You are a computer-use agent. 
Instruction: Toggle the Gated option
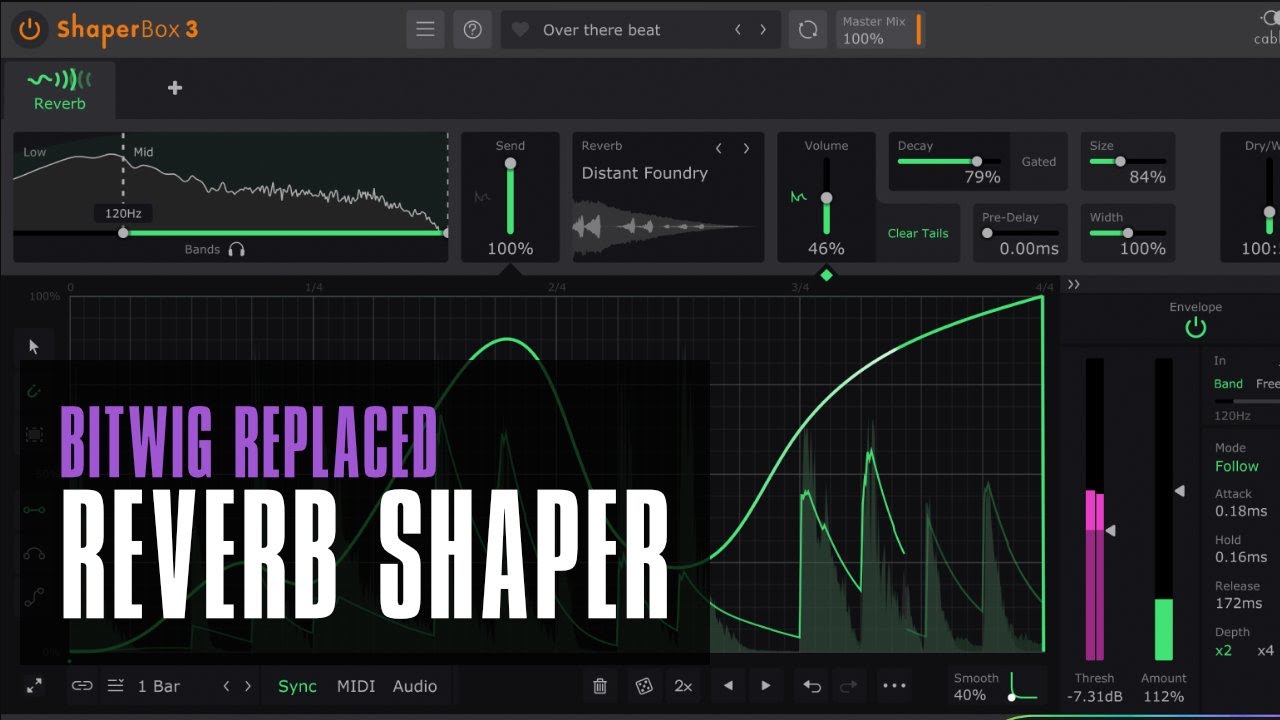[x=1039, y=161]
